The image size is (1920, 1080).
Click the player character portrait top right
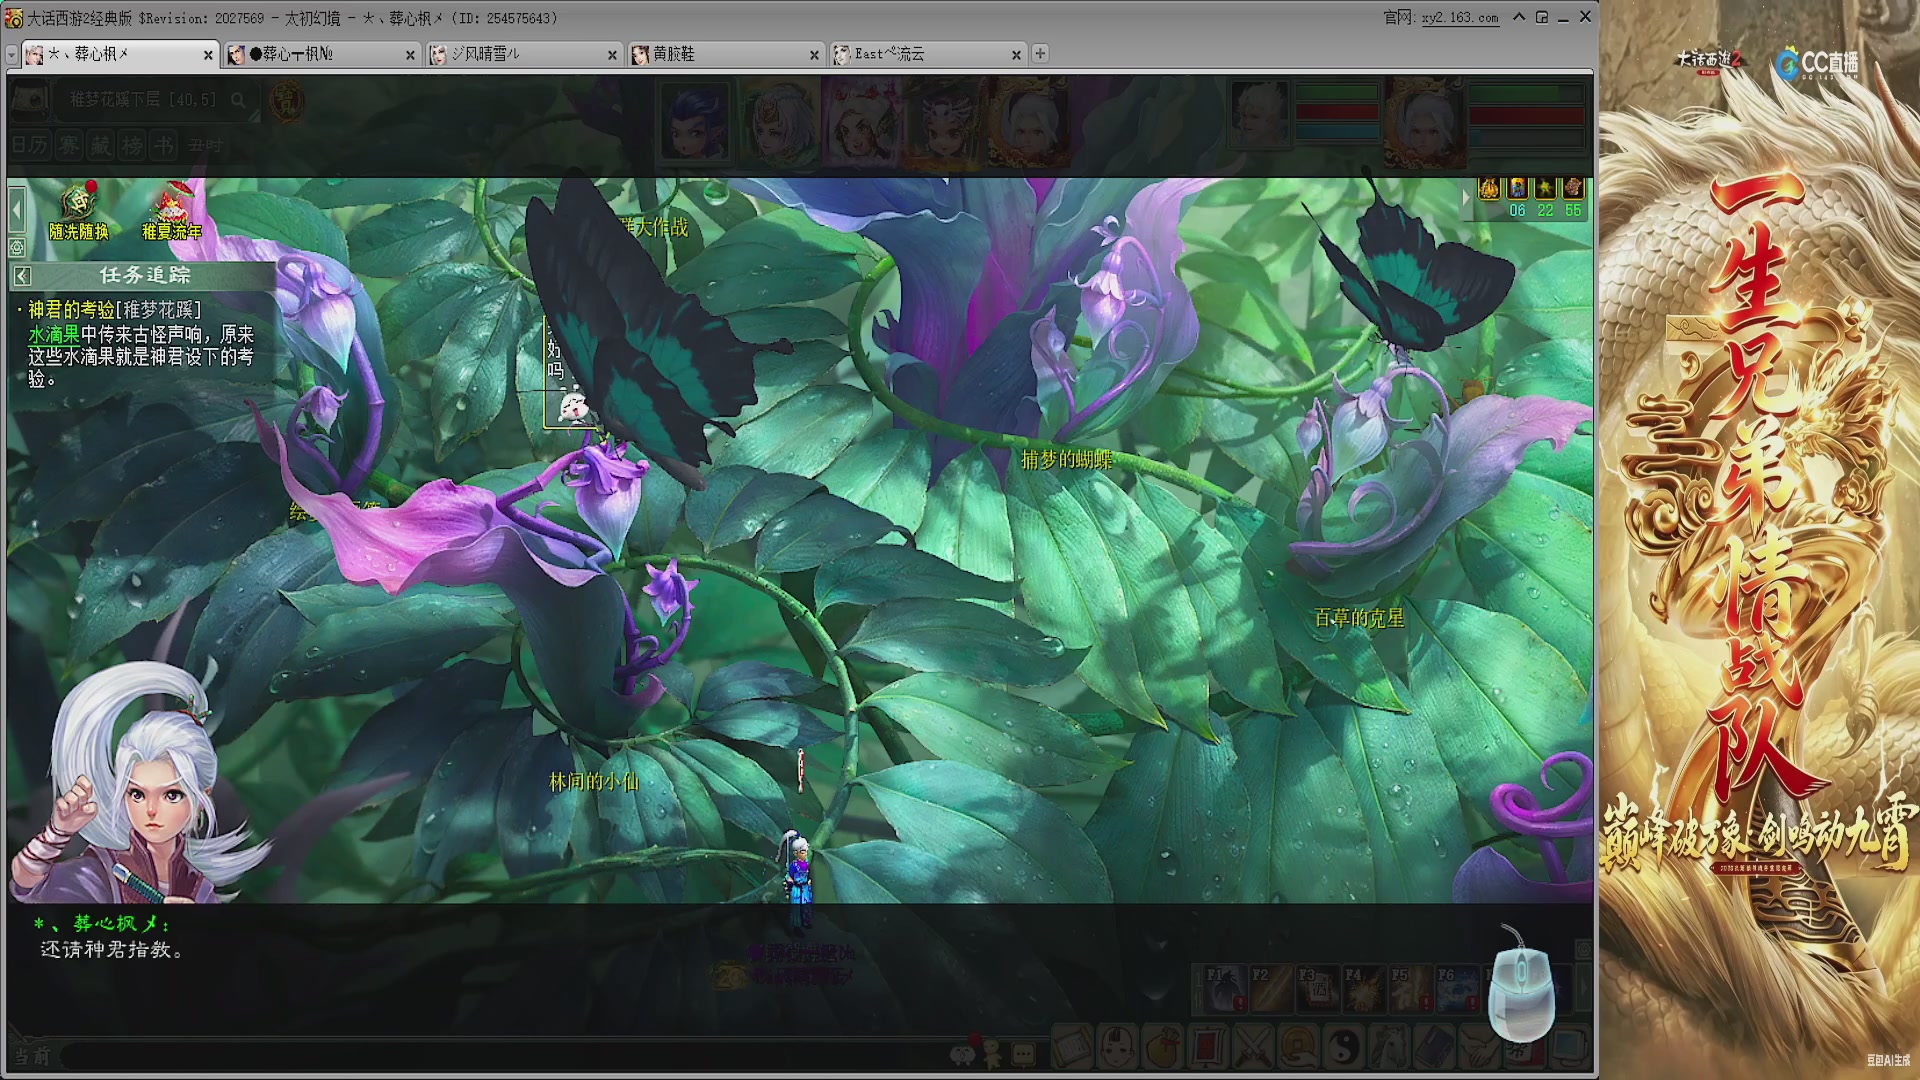[x=1424, y=122]
